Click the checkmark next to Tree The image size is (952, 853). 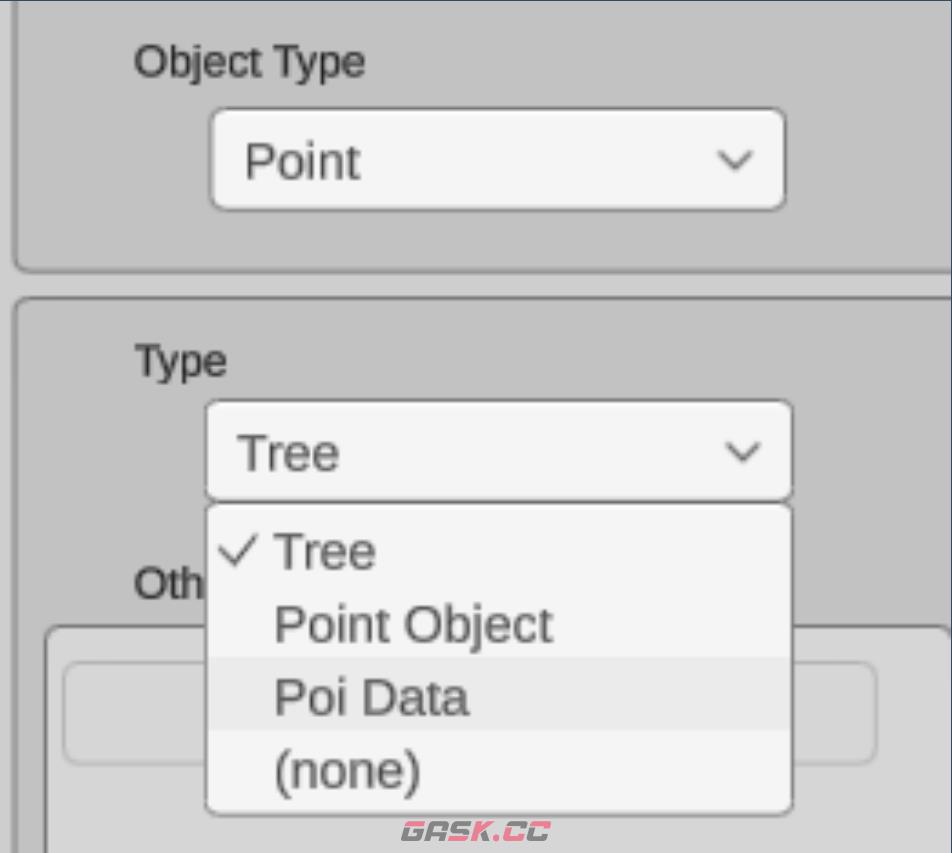point(238,550)
